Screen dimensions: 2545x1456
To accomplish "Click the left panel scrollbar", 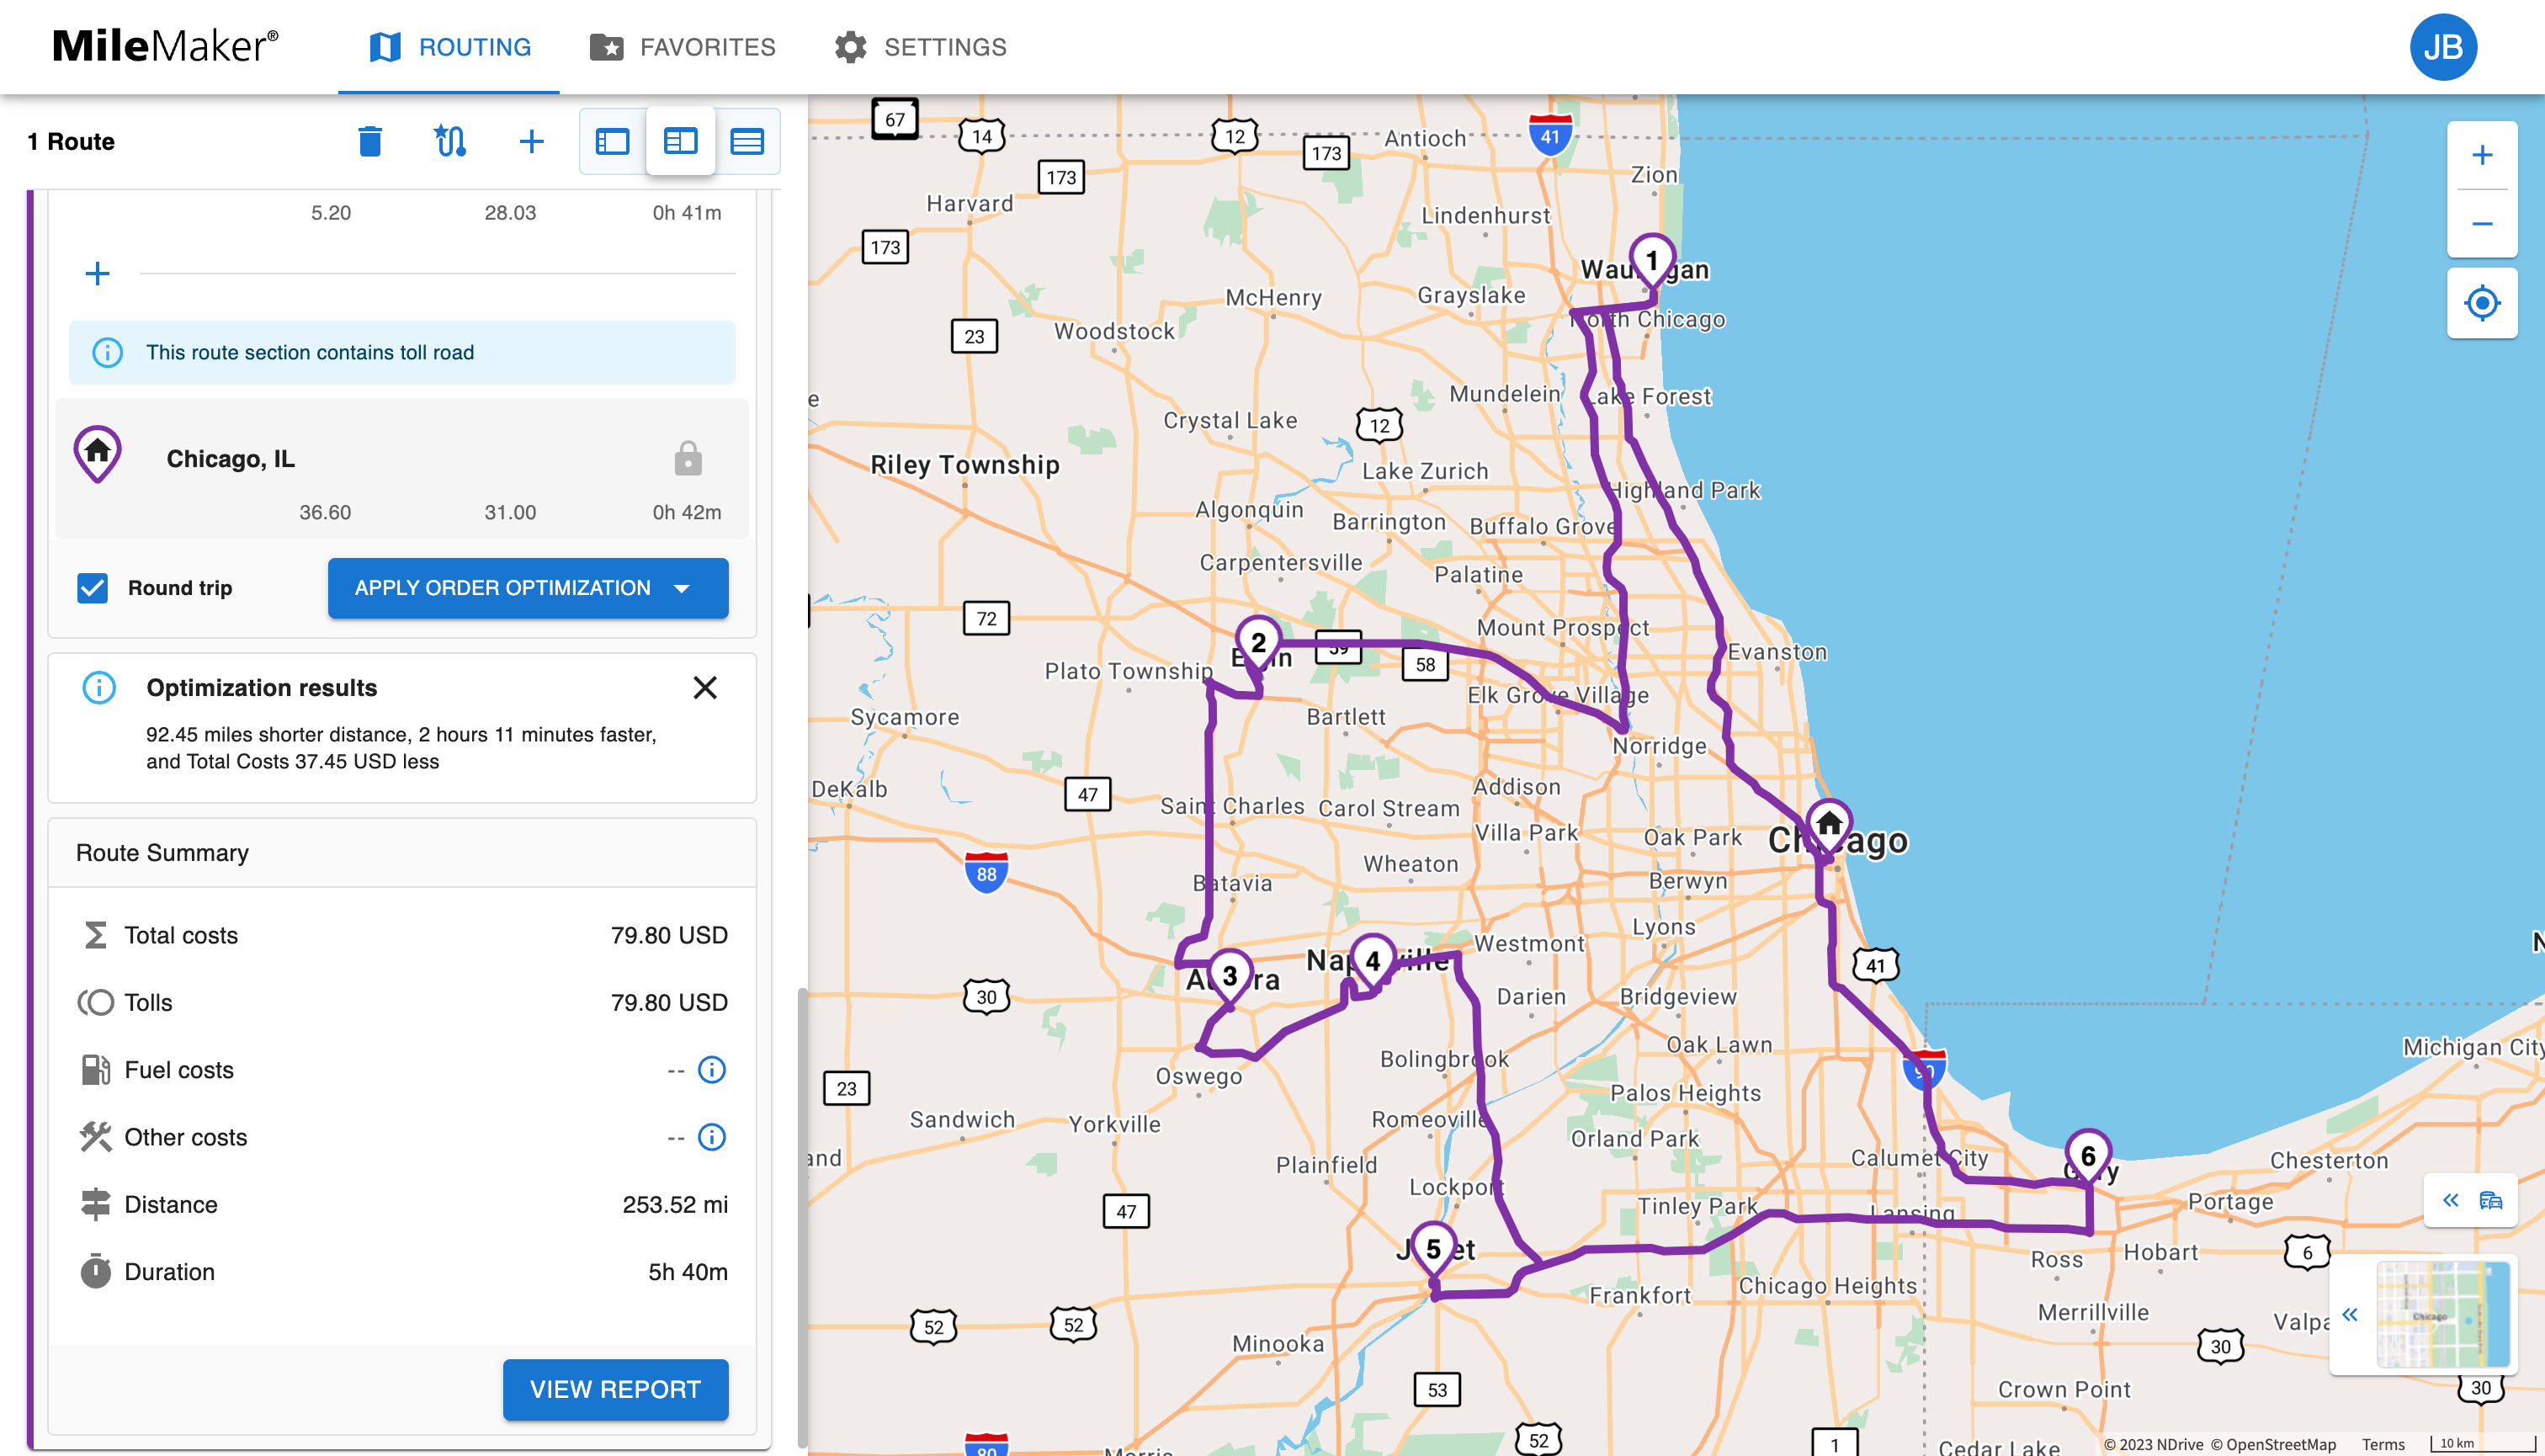I will (x=802, y=1217).
